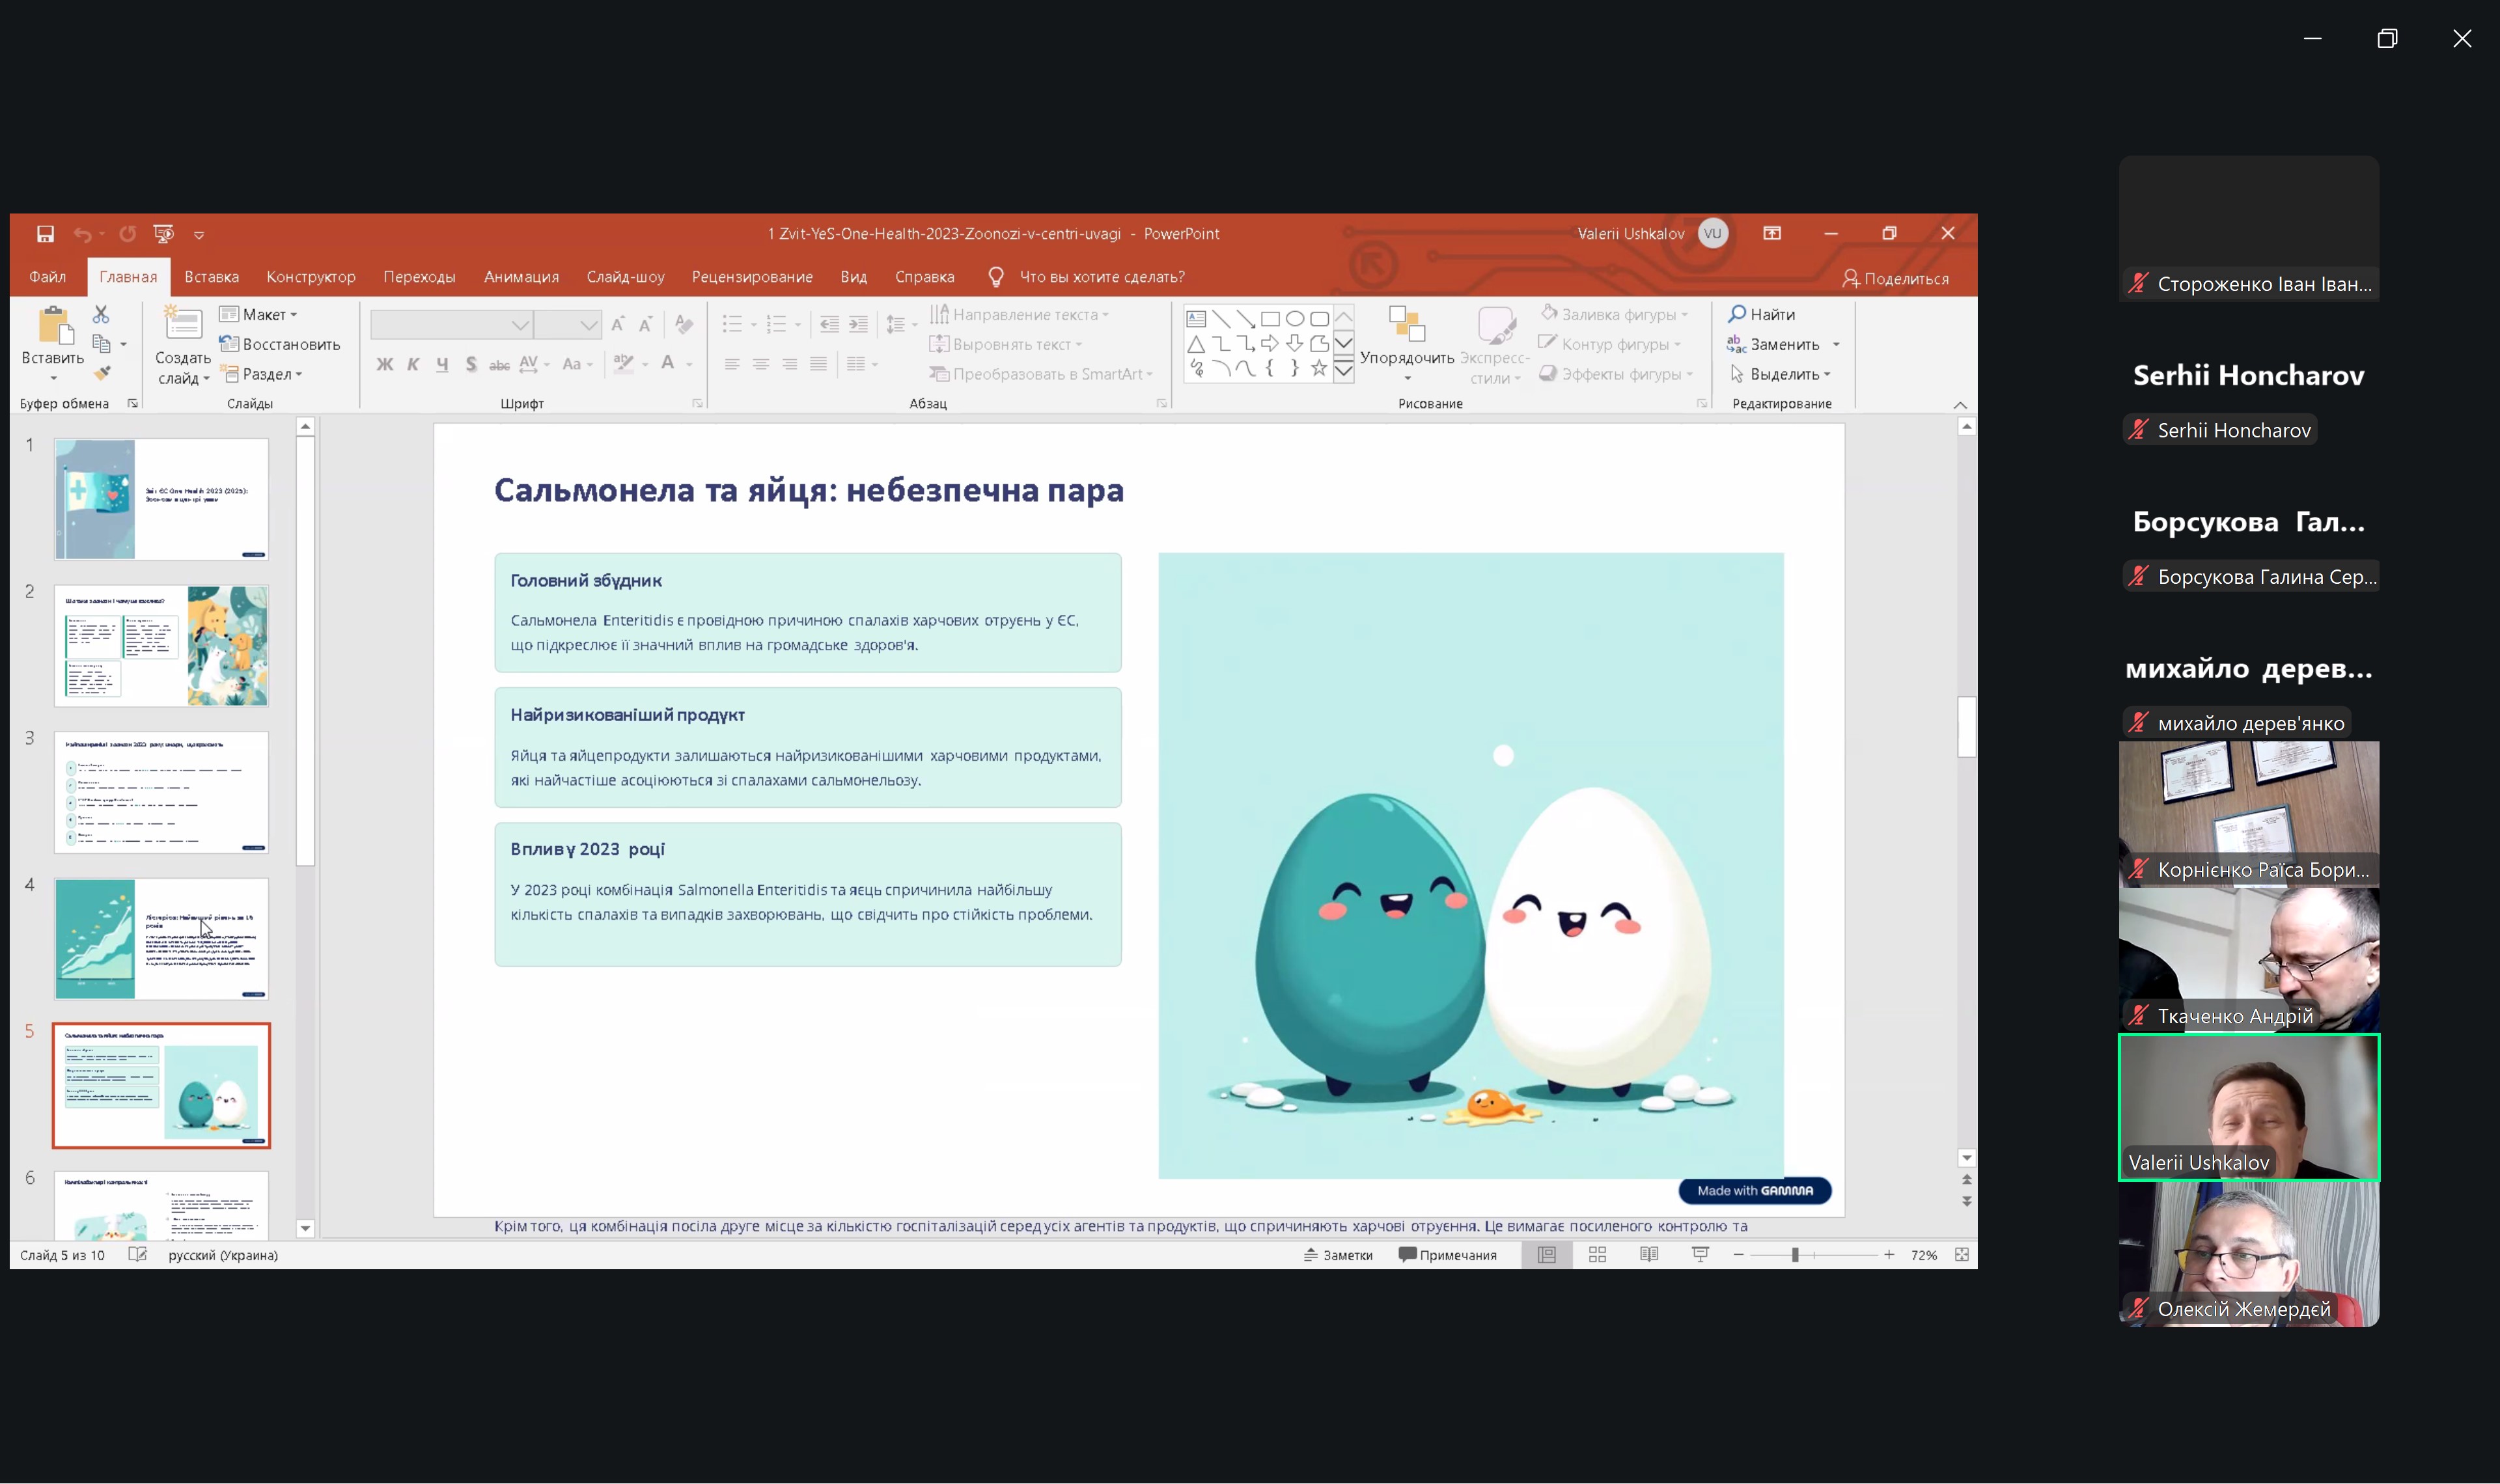Viewport: 2500px width, 1484px height.
Task: Toggle Normal view button in status bar
Action: 1546,1255
